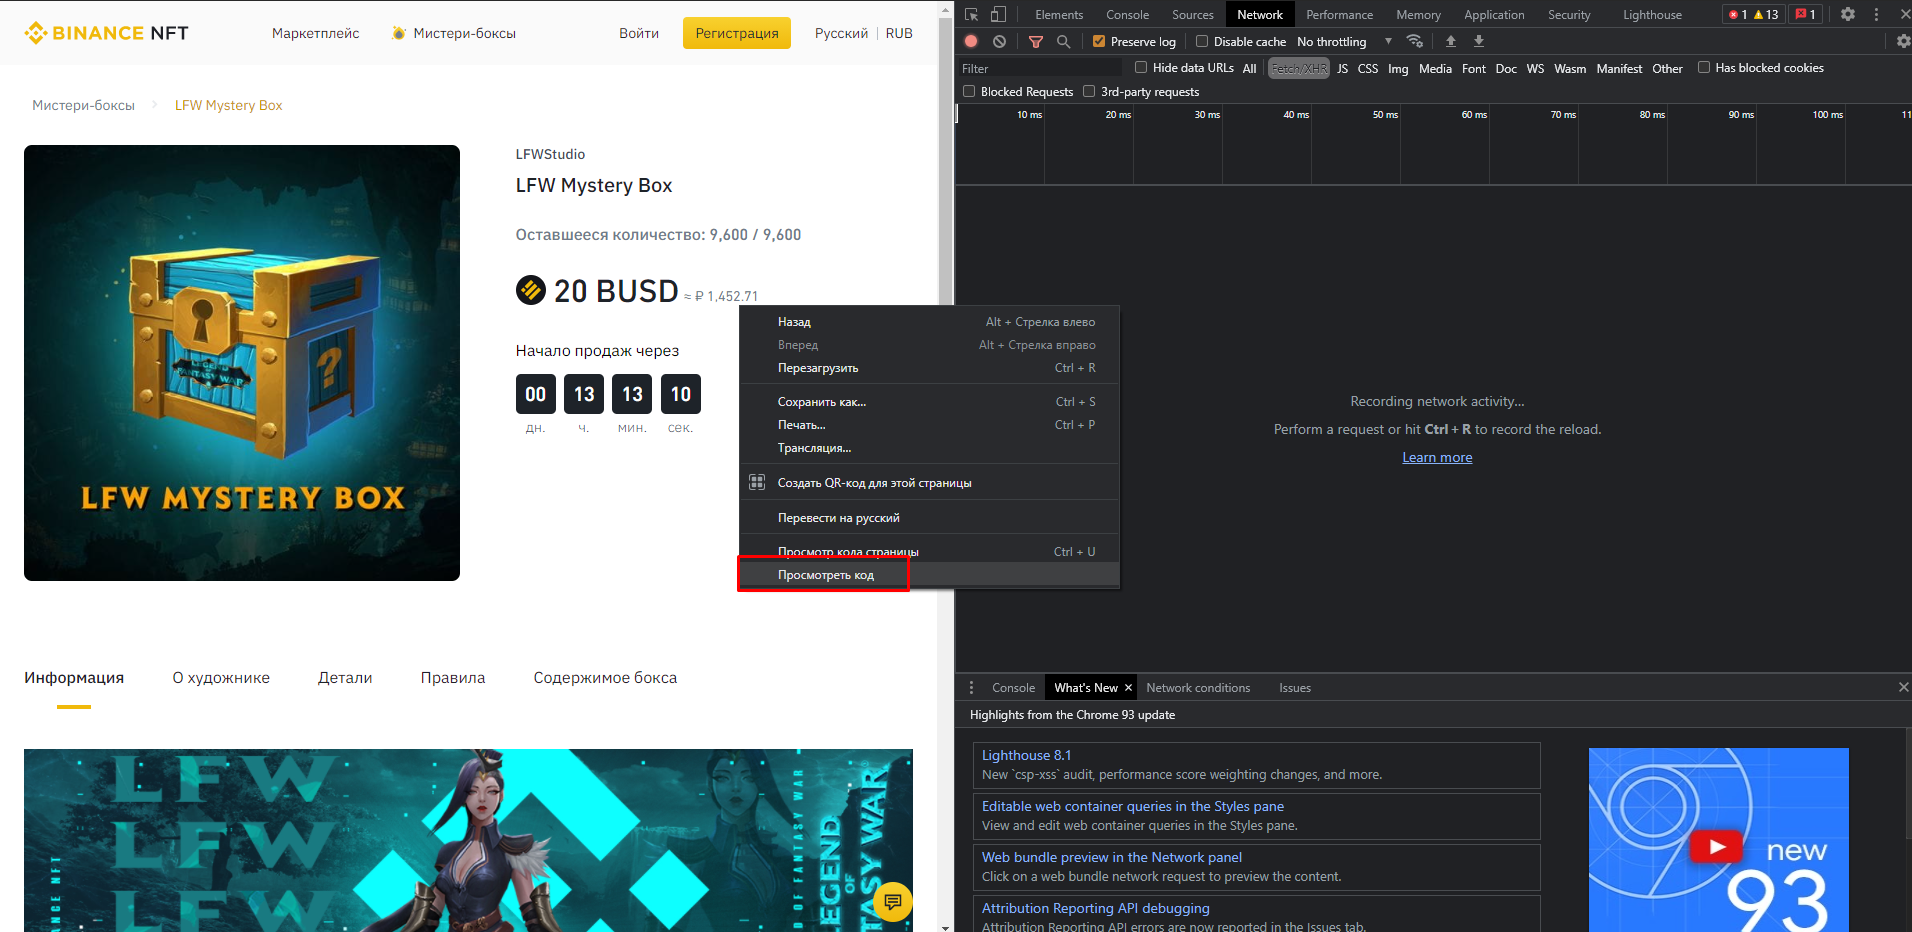Screen dimensions: 1912x932
Task: Click the Регистрация button
Action: click(x=737, y=33)
